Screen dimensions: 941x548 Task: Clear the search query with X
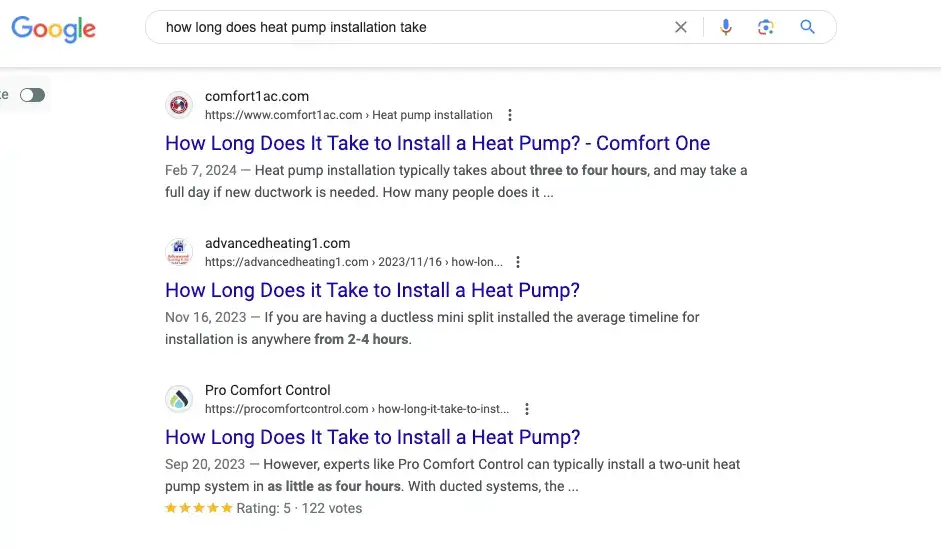681,27
